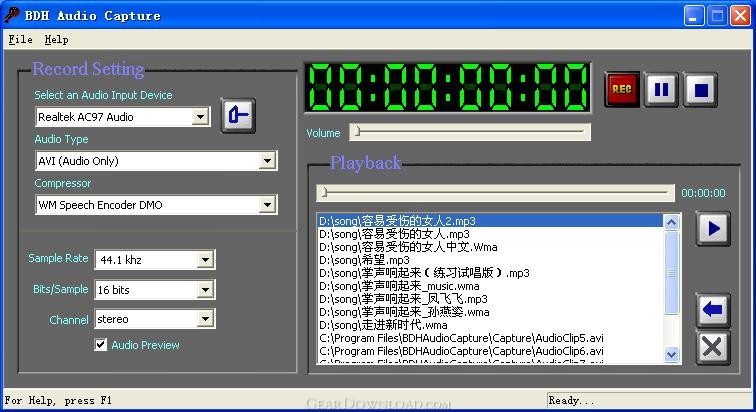Click the playback position slider

tap(495, 193)
